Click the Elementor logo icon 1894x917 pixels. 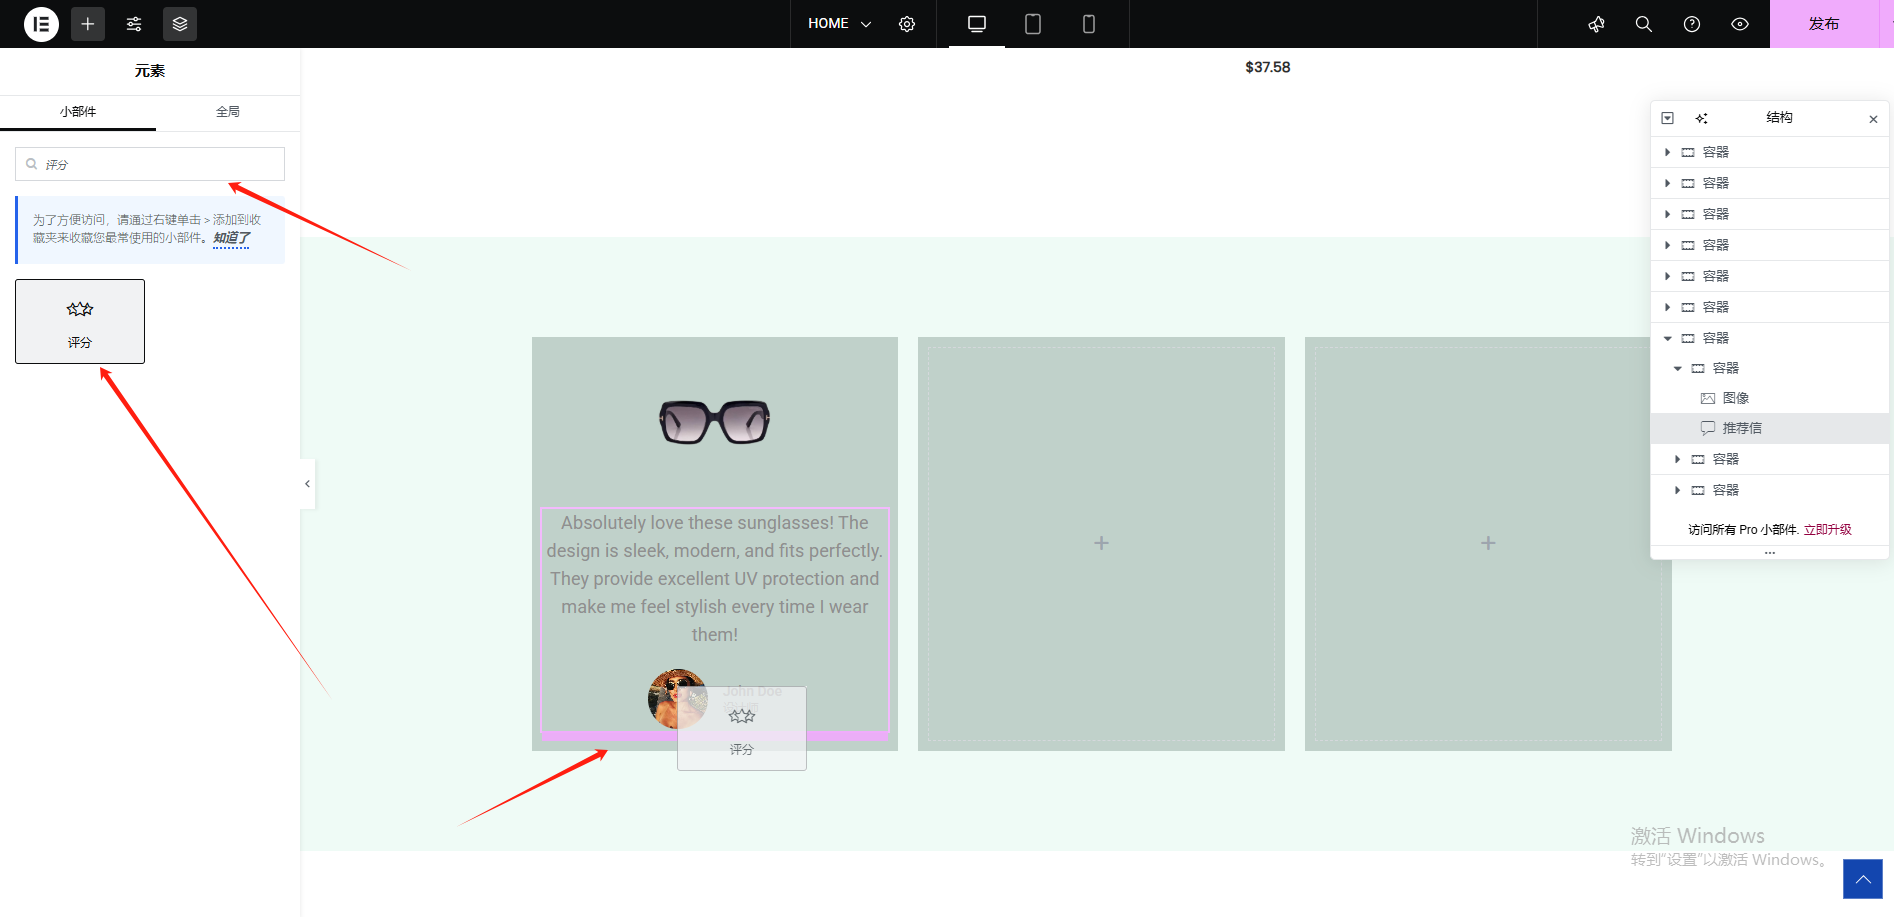click(41, 24)
